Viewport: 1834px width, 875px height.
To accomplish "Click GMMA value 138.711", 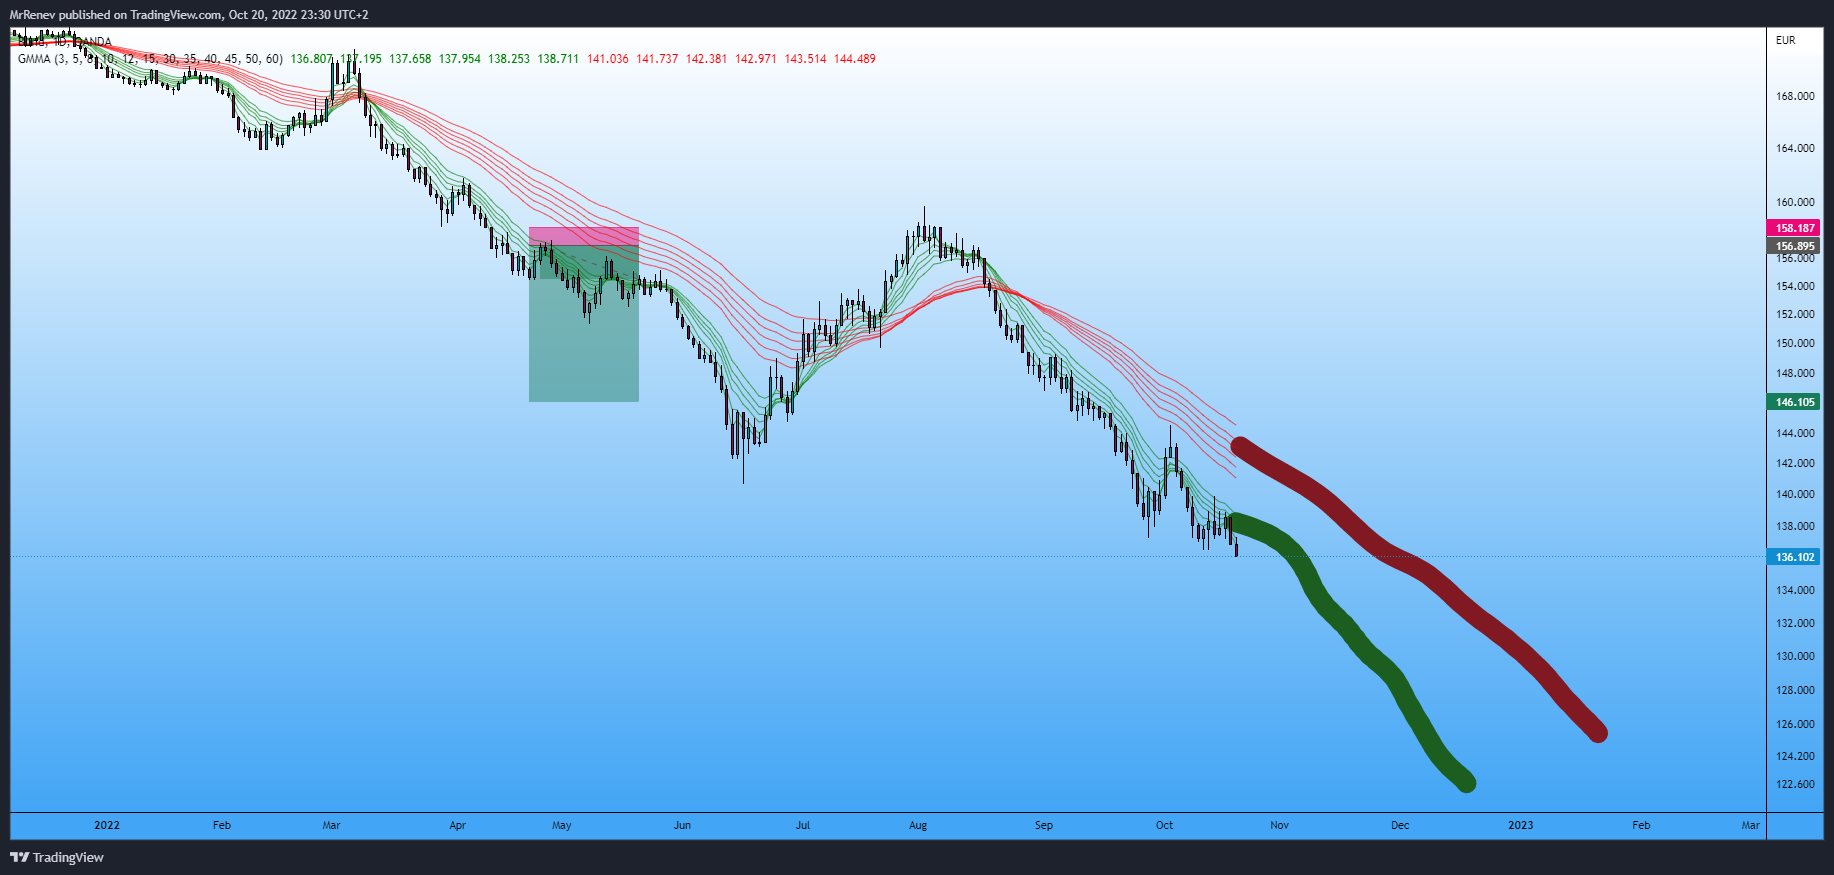I will (x=558, y=59).
